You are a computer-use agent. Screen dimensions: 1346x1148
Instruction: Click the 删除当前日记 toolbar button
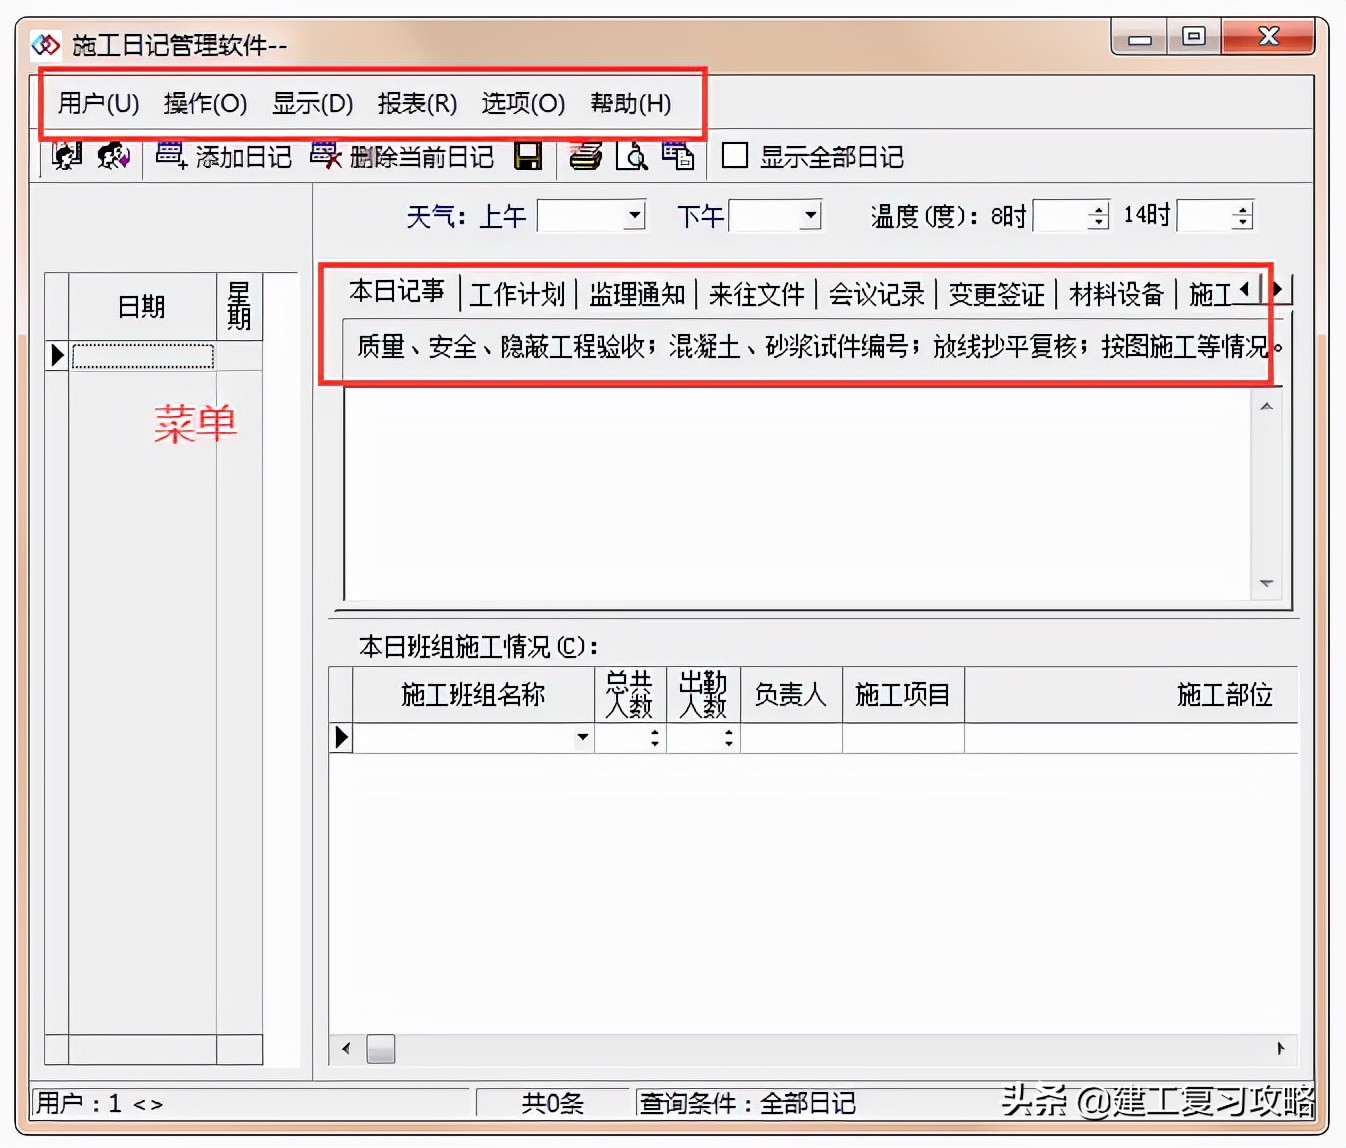420,157
